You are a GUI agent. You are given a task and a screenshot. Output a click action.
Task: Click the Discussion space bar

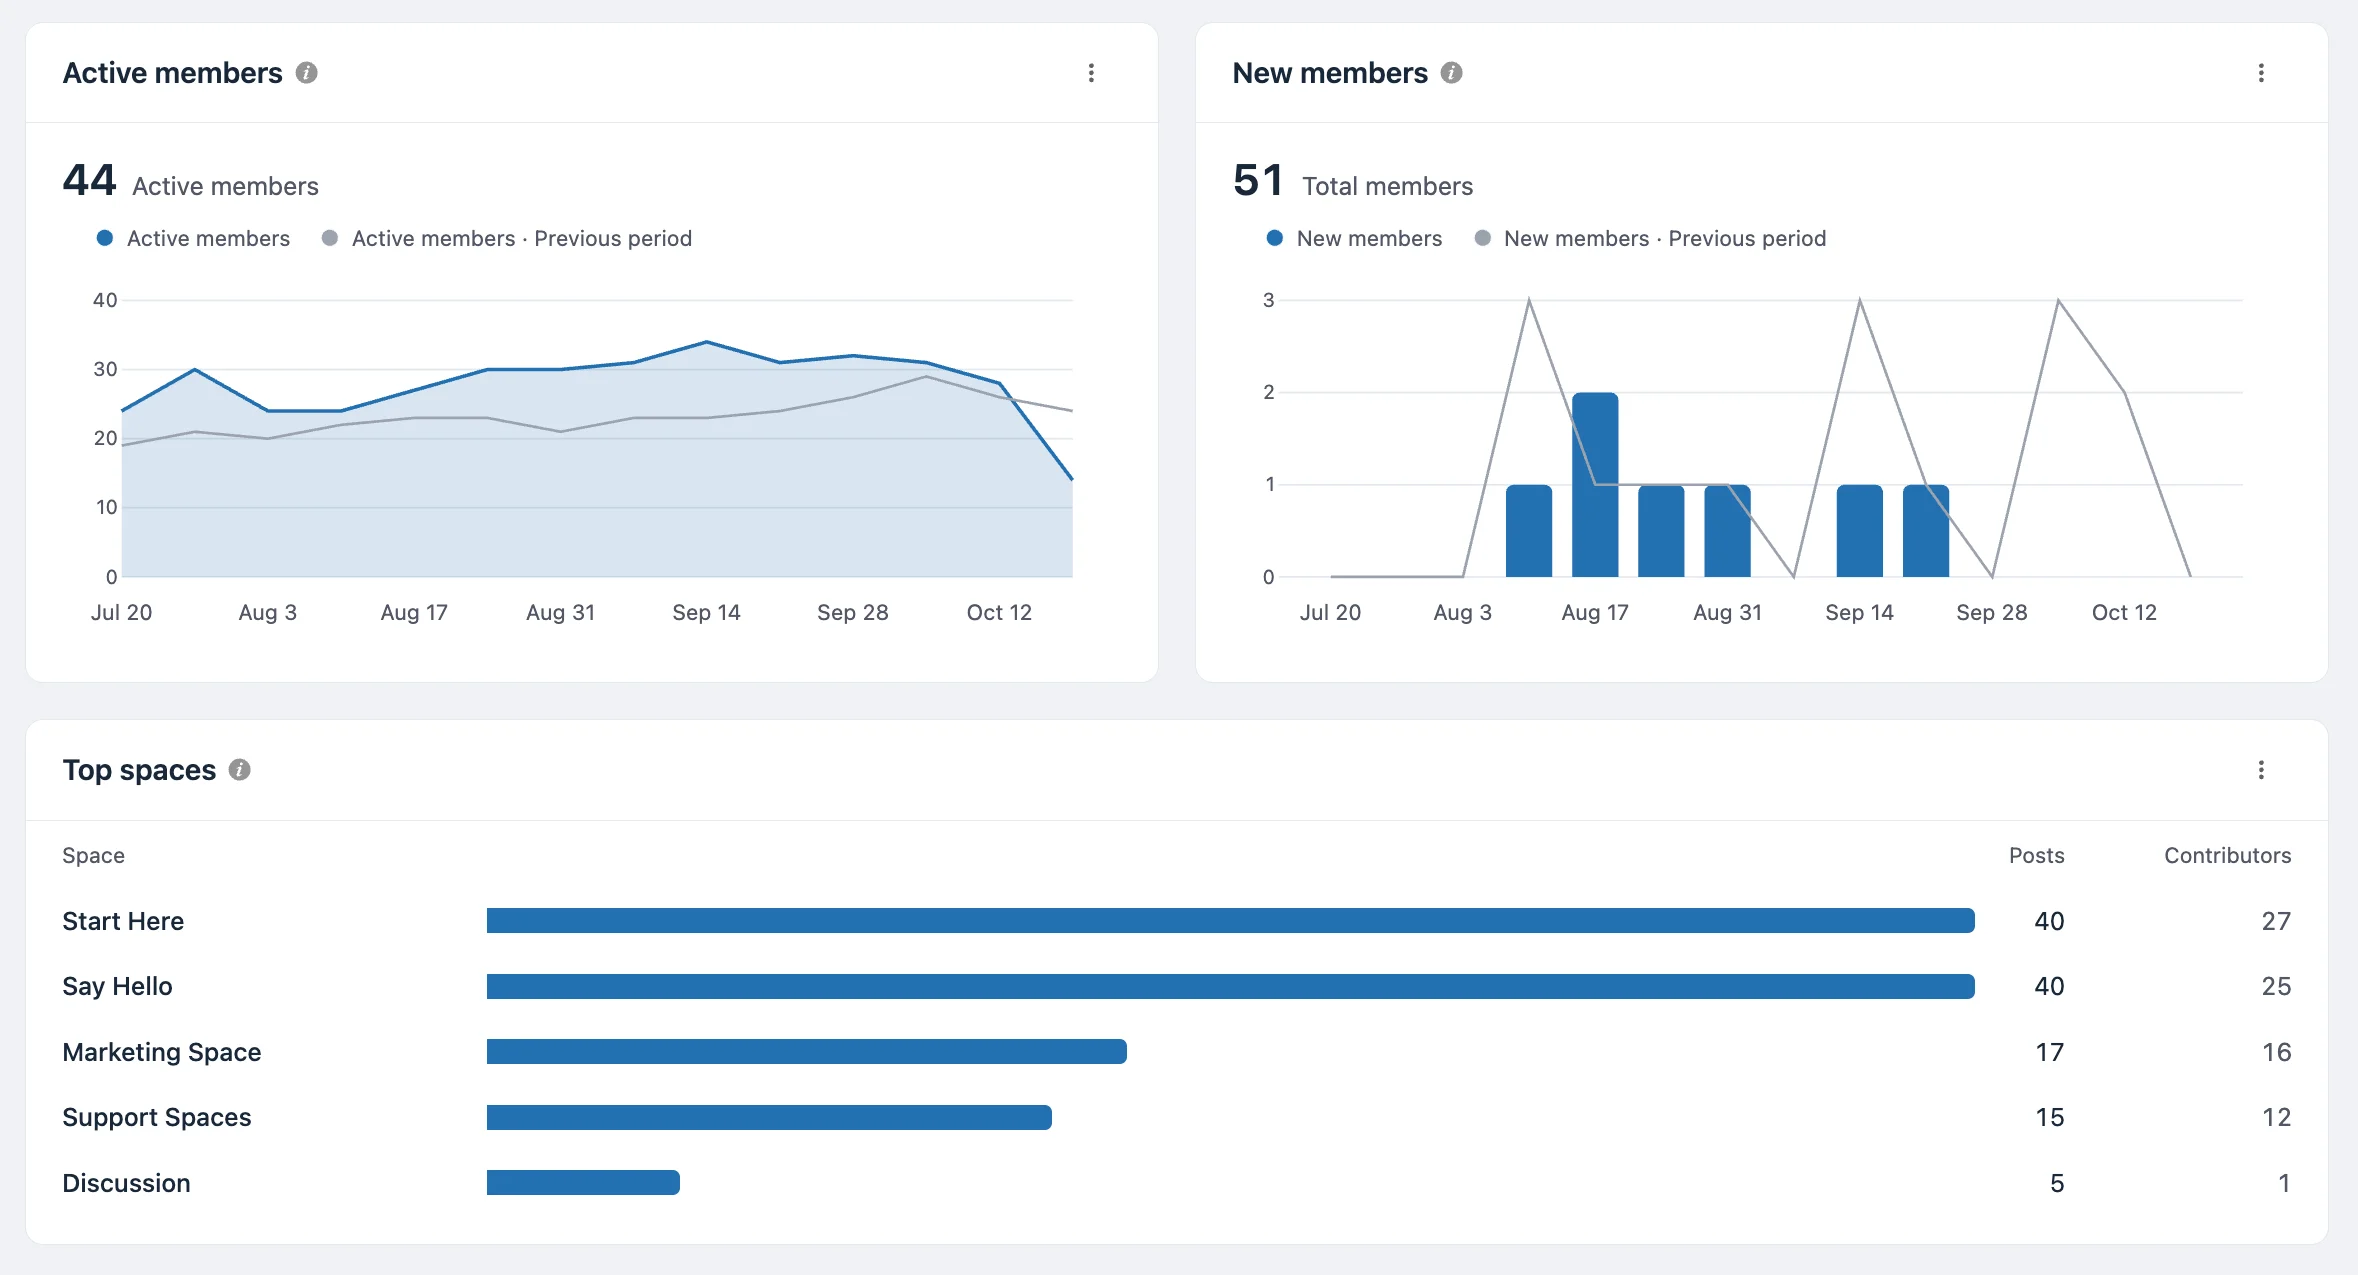(583, 1183)
